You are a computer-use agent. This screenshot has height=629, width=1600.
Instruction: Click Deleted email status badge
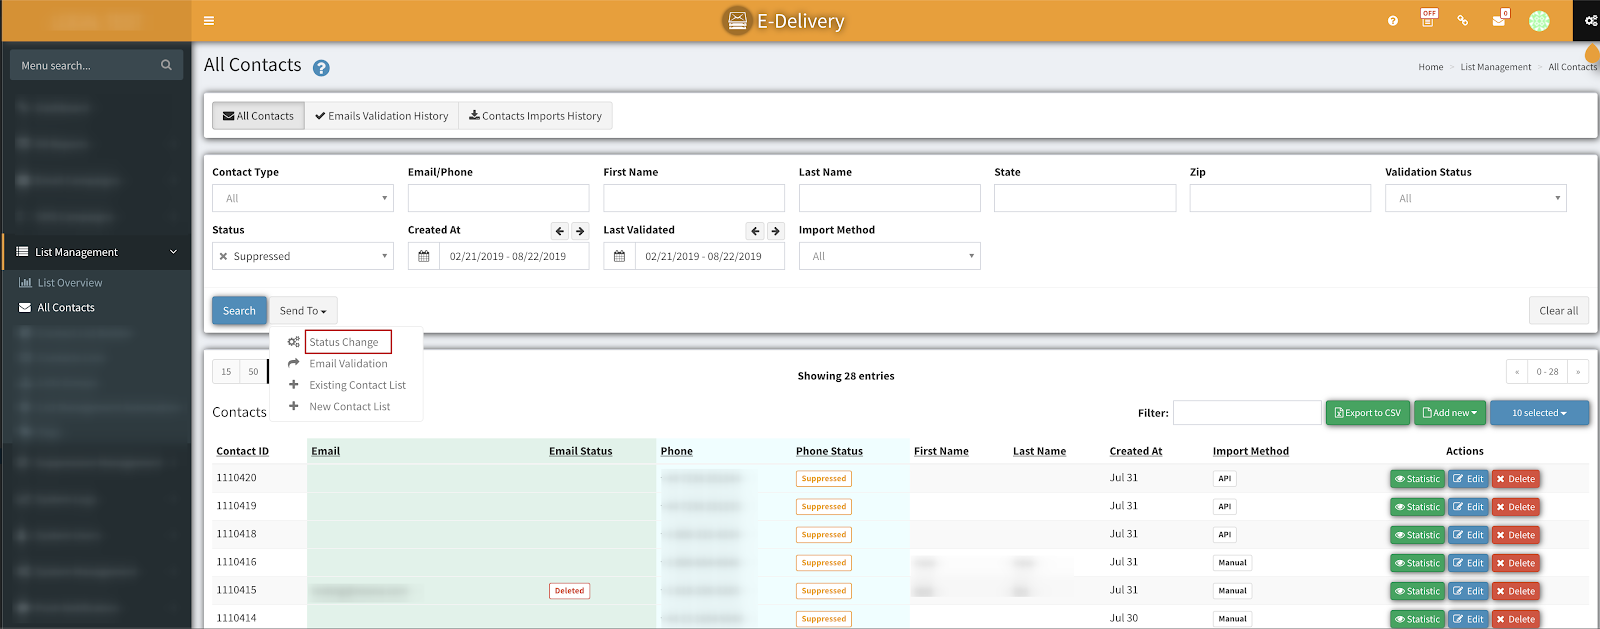click(569, 591)
